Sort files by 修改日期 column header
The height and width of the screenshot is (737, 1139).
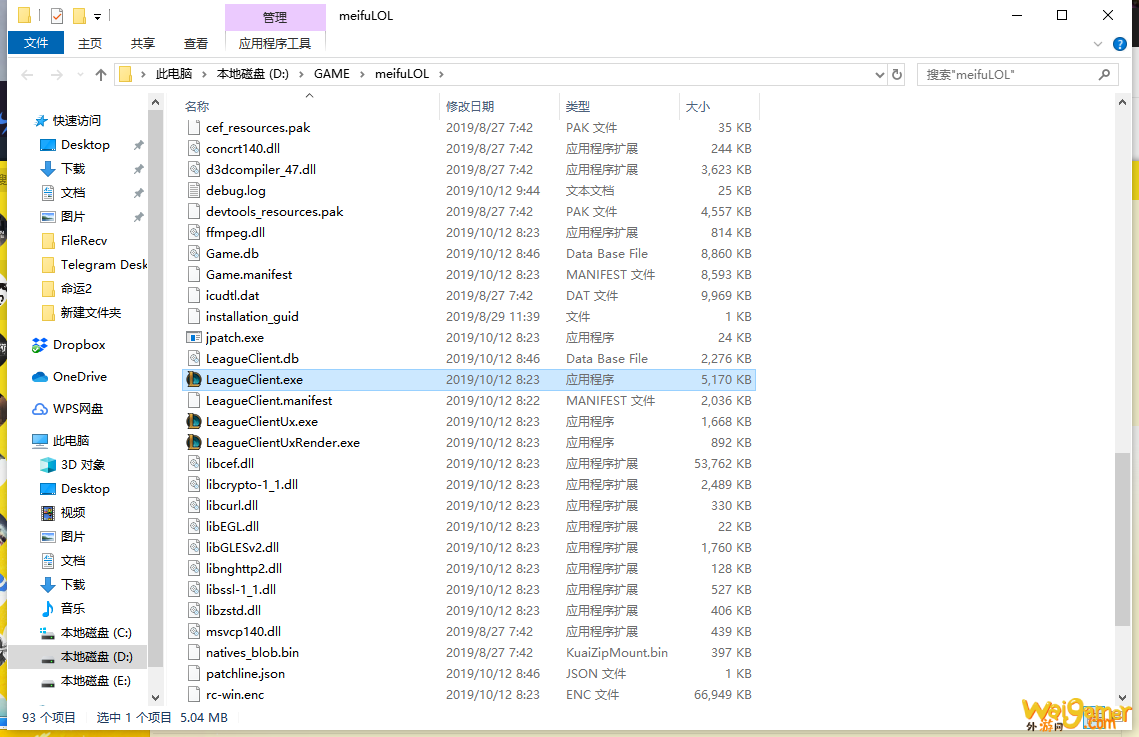470,107
